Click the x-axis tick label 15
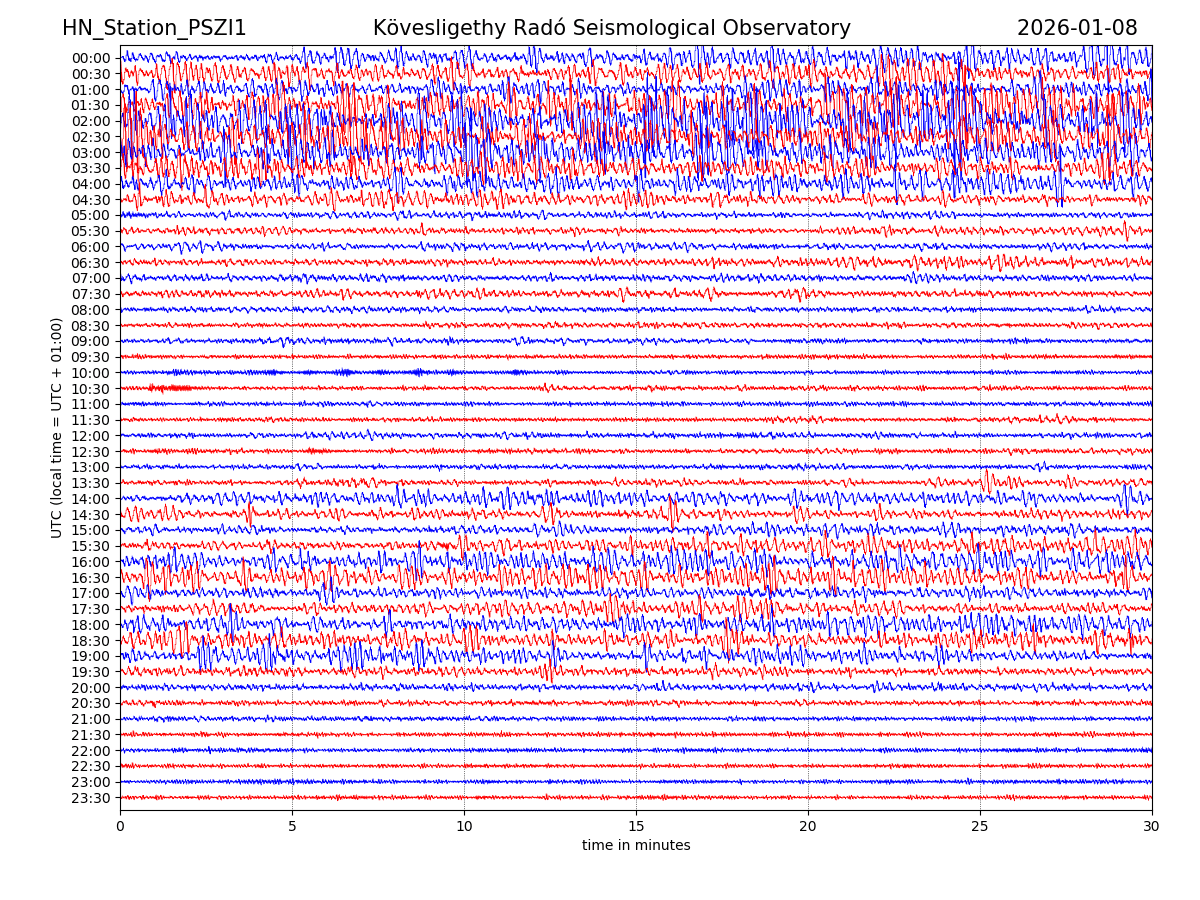Image resolution: width=1200 pixels, height=900 pixels. (x=636, y=827)
